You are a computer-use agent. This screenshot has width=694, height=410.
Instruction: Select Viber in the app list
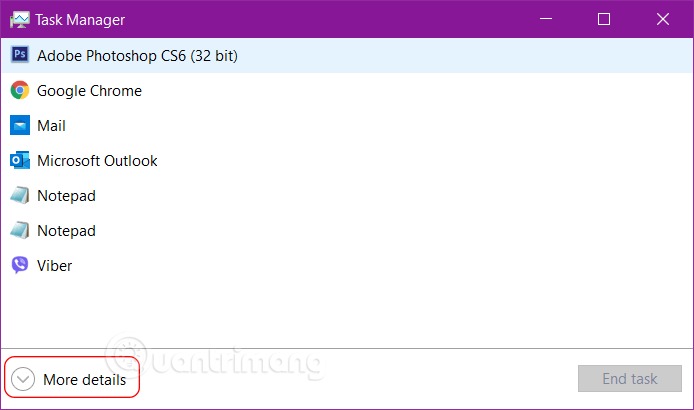click(347, 265)
